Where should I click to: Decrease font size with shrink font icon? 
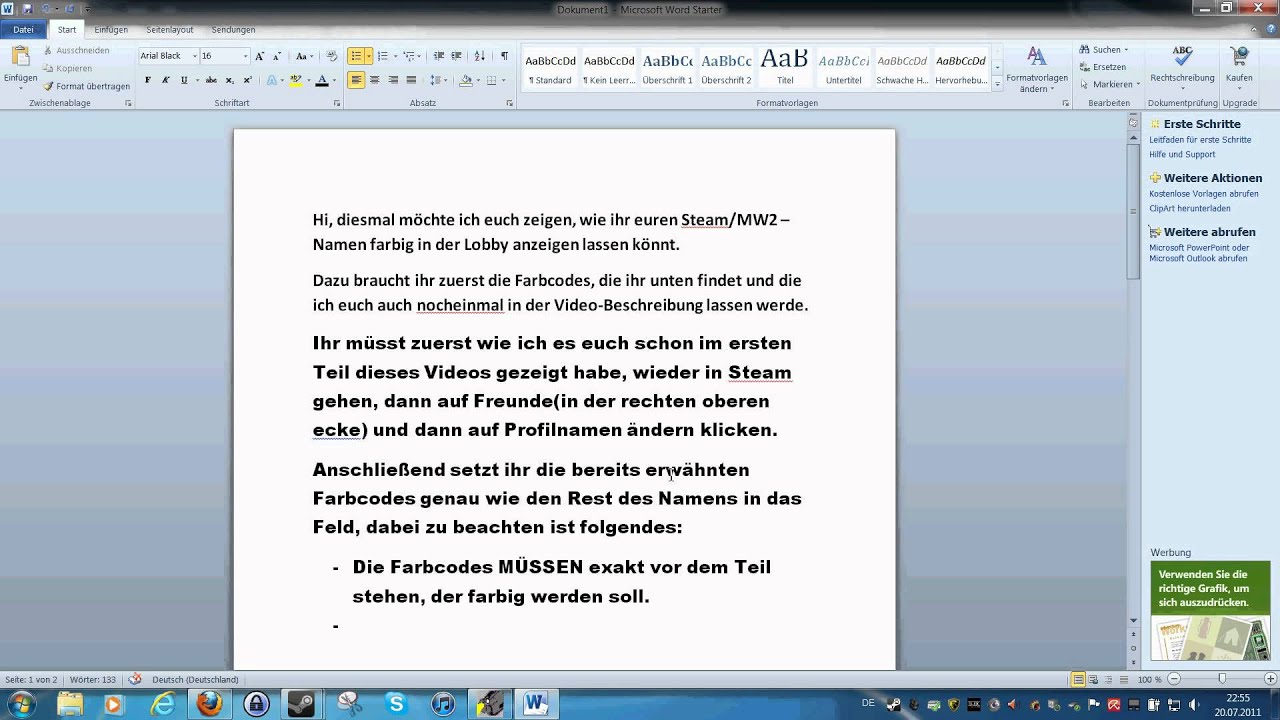click(x=275, y=56)
